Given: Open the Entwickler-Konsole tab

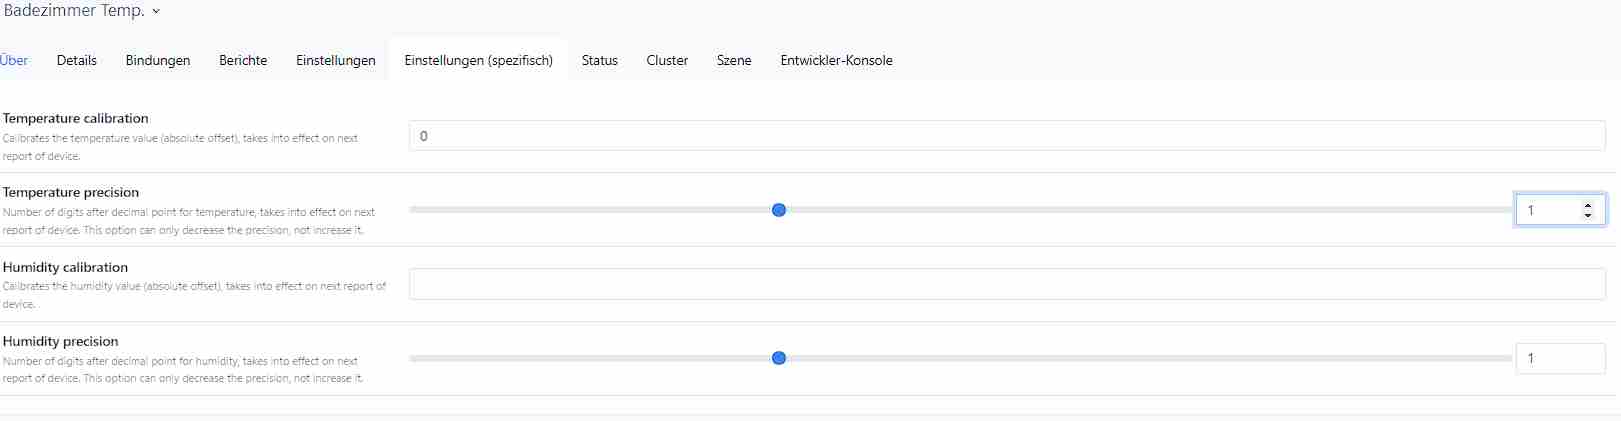Looking at the screenshot, I should click(836, 60).
